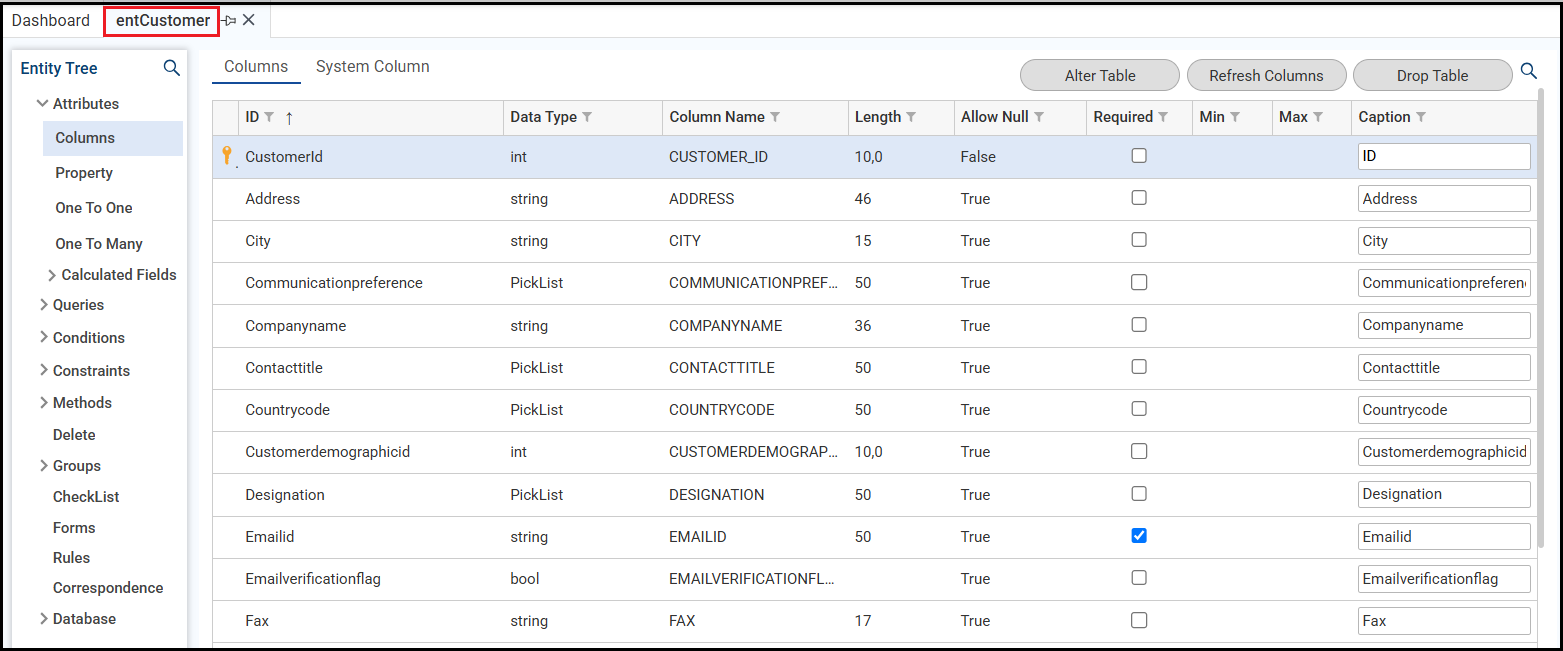
Task: Switch to the System Column tab
Action: [372, 67]
